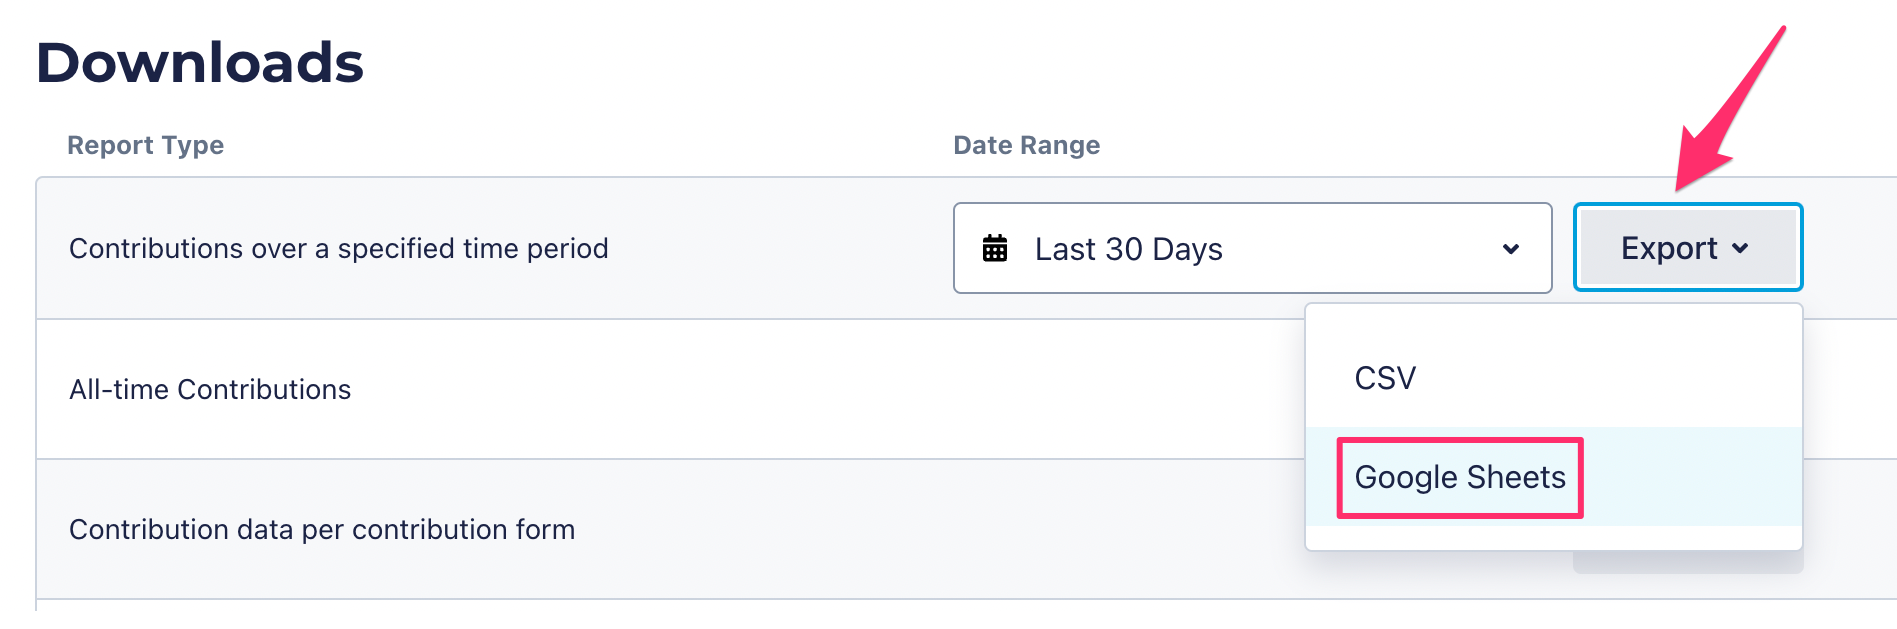Click the word 'Export' on the button
This screenshot has width=1897, height=629.
click(1668, 248)
